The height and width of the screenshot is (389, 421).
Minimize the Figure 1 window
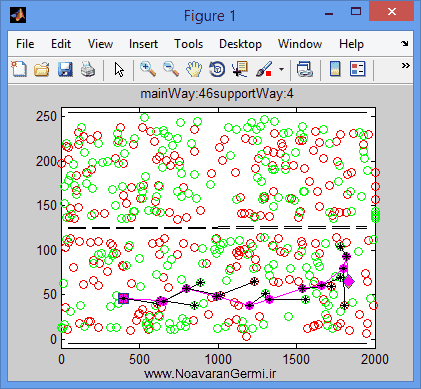[329, 13]
